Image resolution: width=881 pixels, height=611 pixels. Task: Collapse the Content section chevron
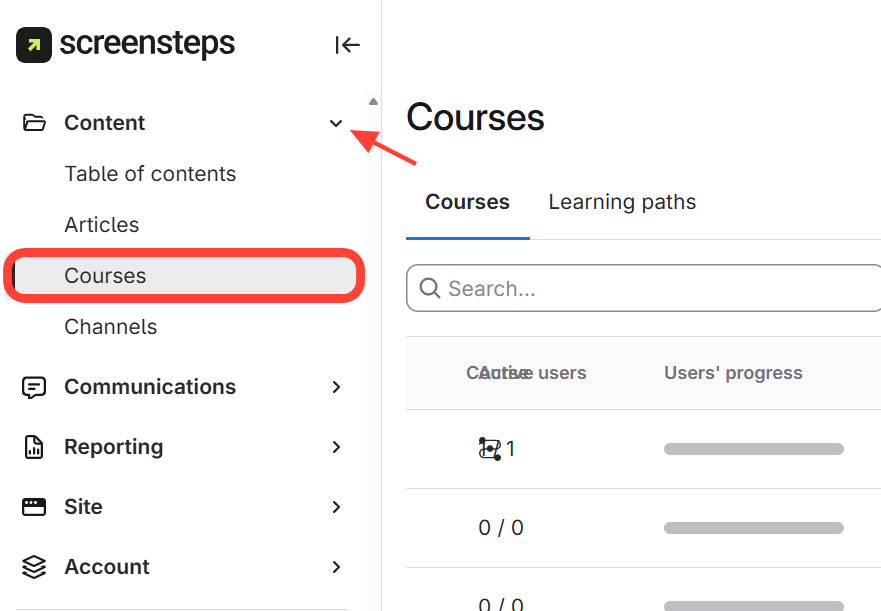(x=336, y=123)
